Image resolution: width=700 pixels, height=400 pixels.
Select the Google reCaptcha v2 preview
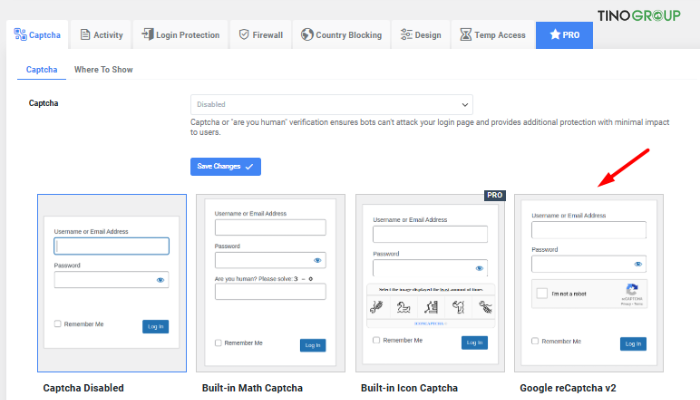click(589, 283)
